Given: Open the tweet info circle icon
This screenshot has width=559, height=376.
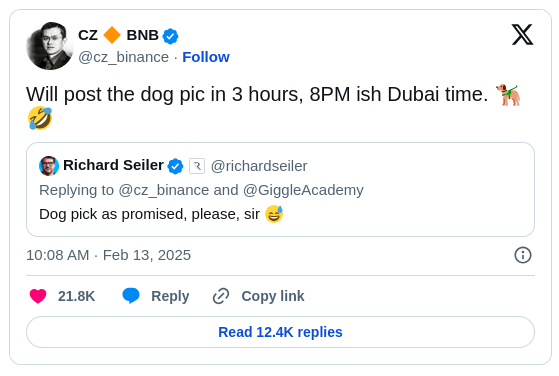Looking at the screenshot, I should (523, 255).
